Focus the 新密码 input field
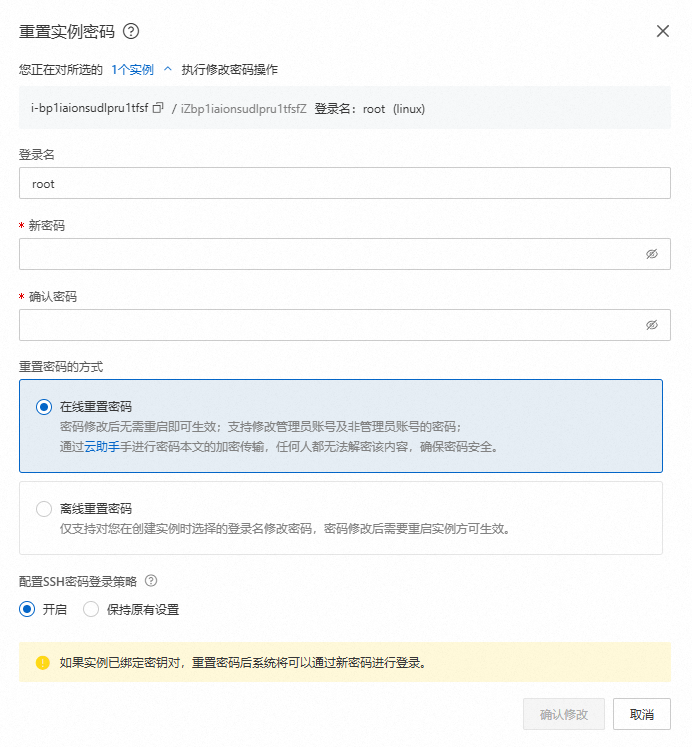692x747 pixels. 330,254
